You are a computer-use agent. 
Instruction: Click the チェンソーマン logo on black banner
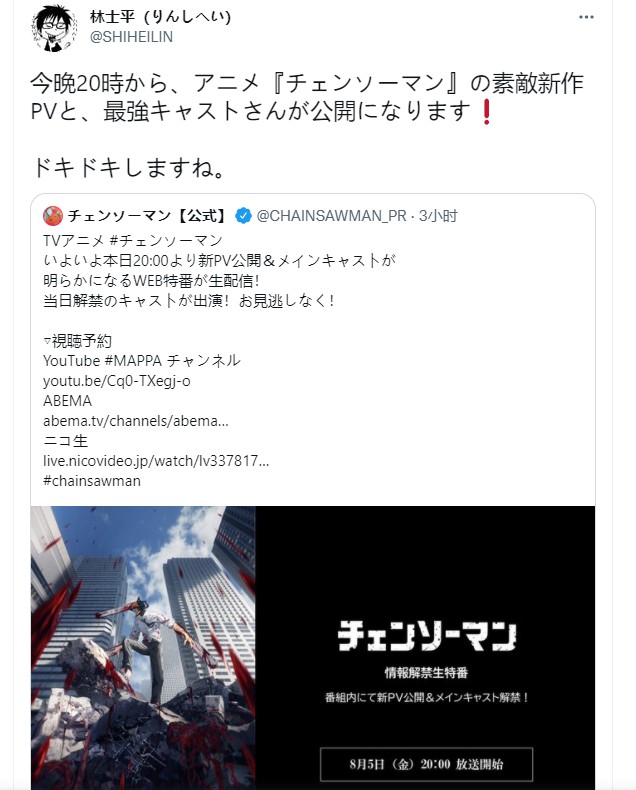pos(427,636)
